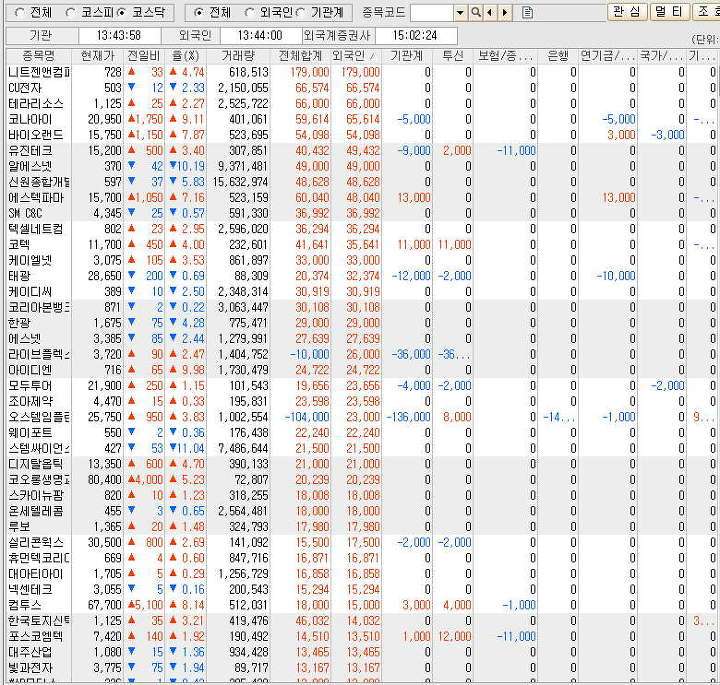Select the 니트젠앤컴퍼 stock row name
720x685 pixels.
39,72
